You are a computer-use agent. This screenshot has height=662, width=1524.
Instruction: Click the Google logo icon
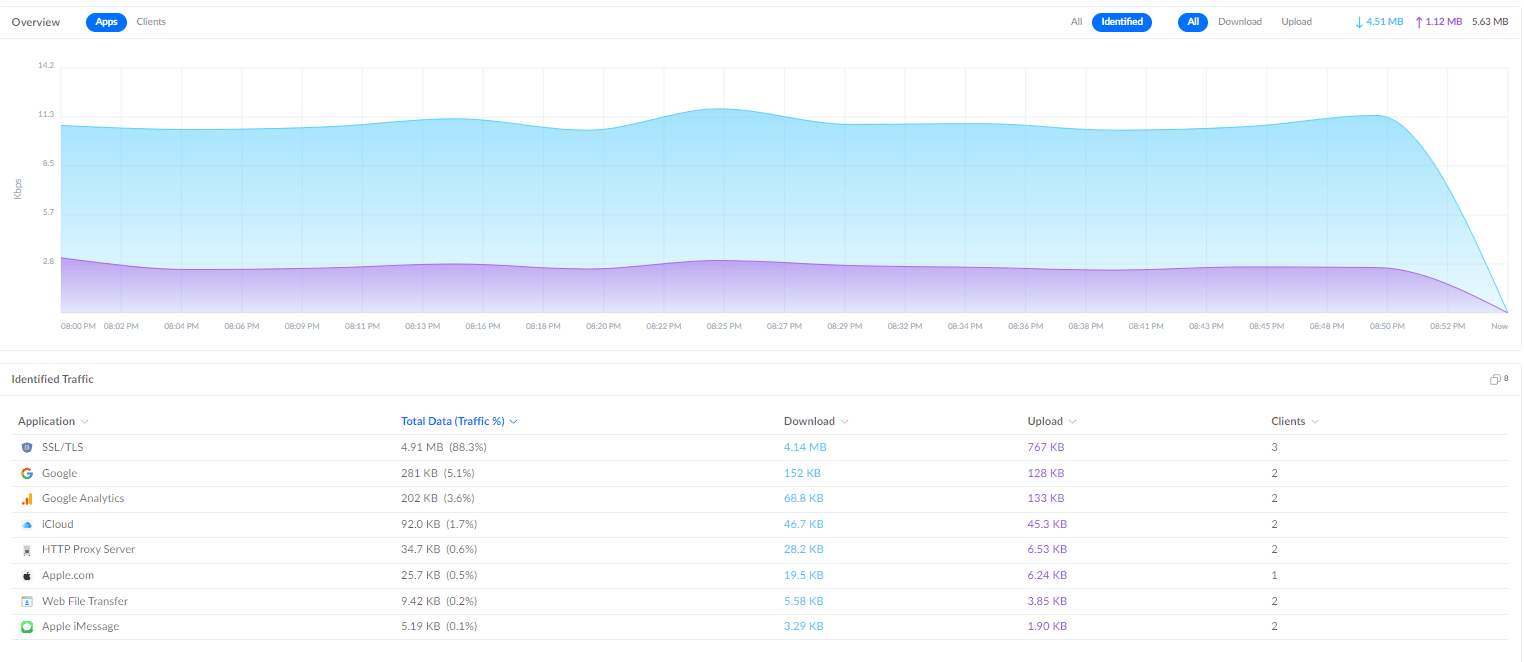[x=27, y=473]
